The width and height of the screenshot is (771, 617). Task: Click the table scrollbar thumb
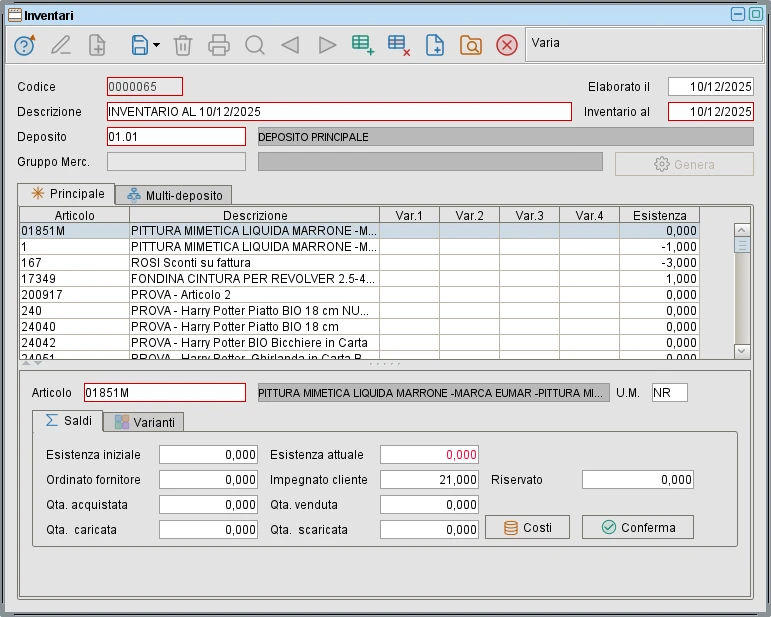[x=741, y=245]
